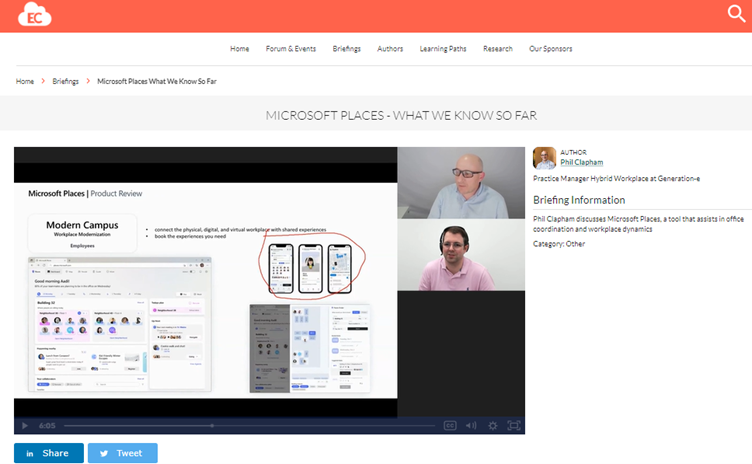This screenshot has width=752, height=464.
Task: Share briefing on LinkedIn
Action: coord(49,453)
